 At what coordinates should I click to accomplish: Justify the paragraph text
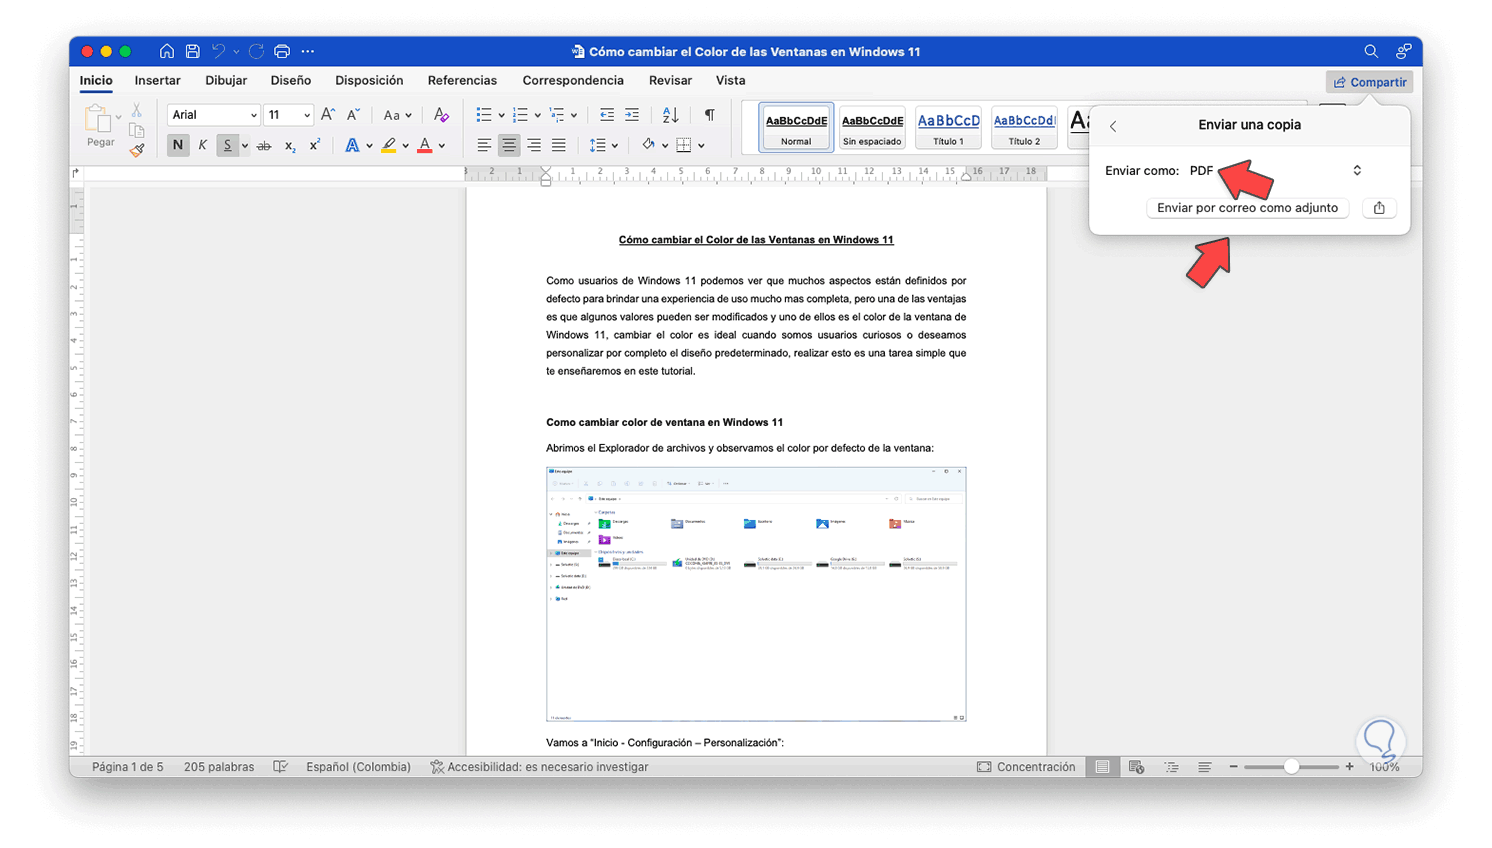(559, 146)
